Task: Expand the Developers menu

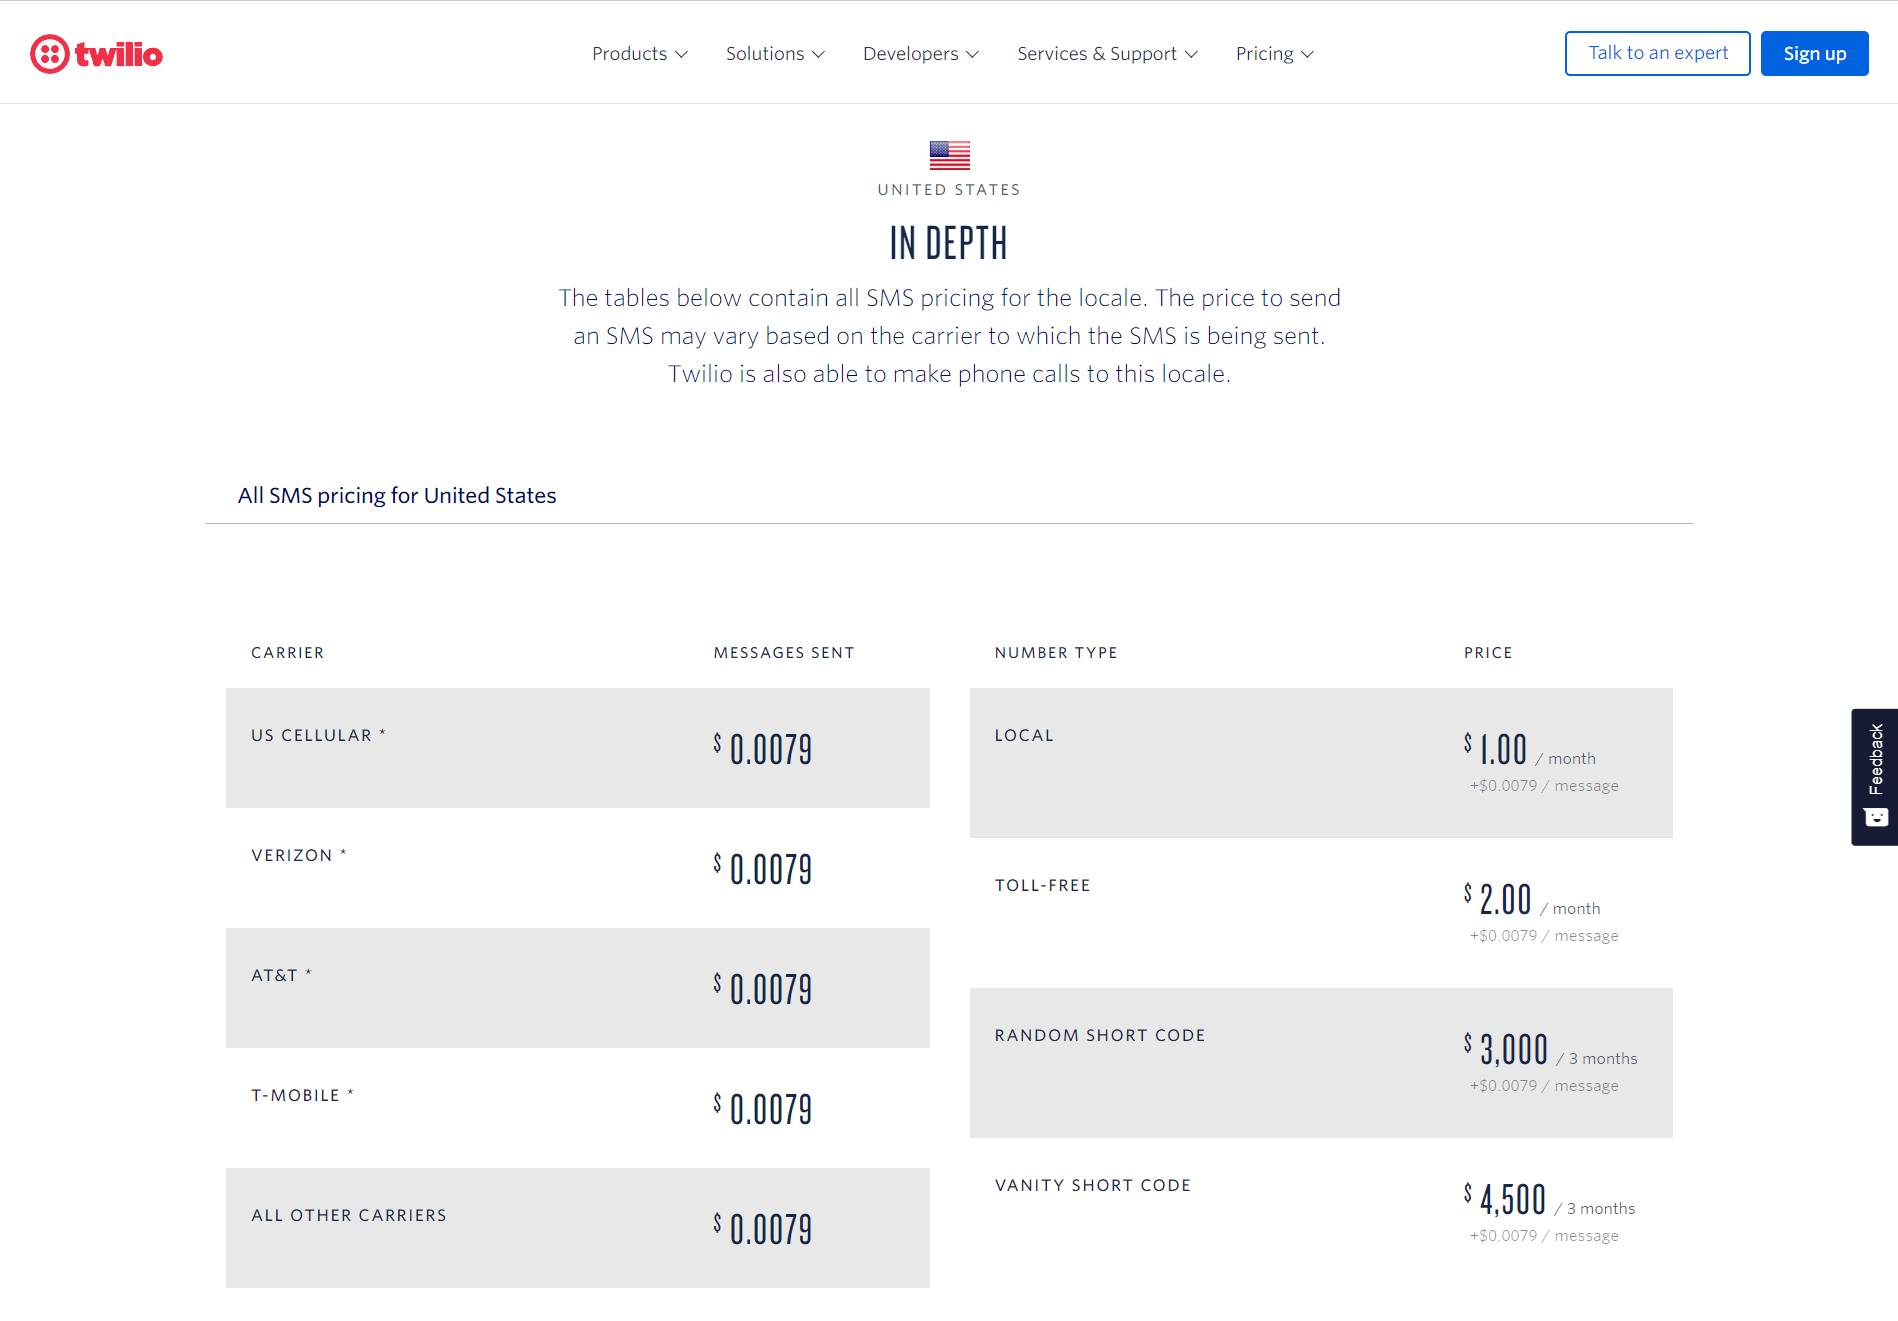Action: click(921, 53)
